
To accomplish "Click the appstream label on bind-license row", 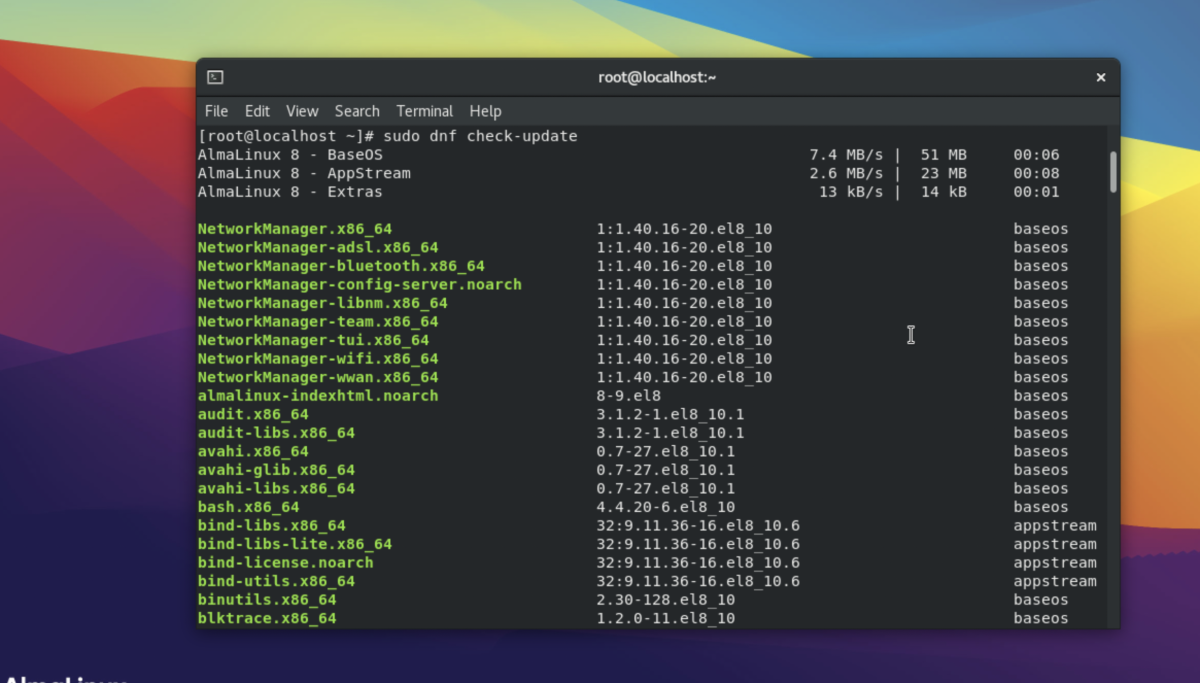I will click(x=1054, y=563).
